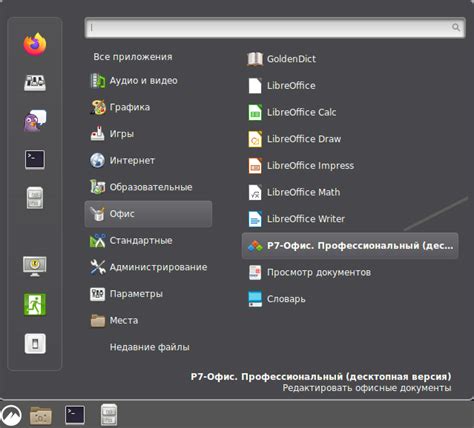Click the shutdown power switch icon
This screenshot has width=474, height=428.
click(x=35, y=343)
